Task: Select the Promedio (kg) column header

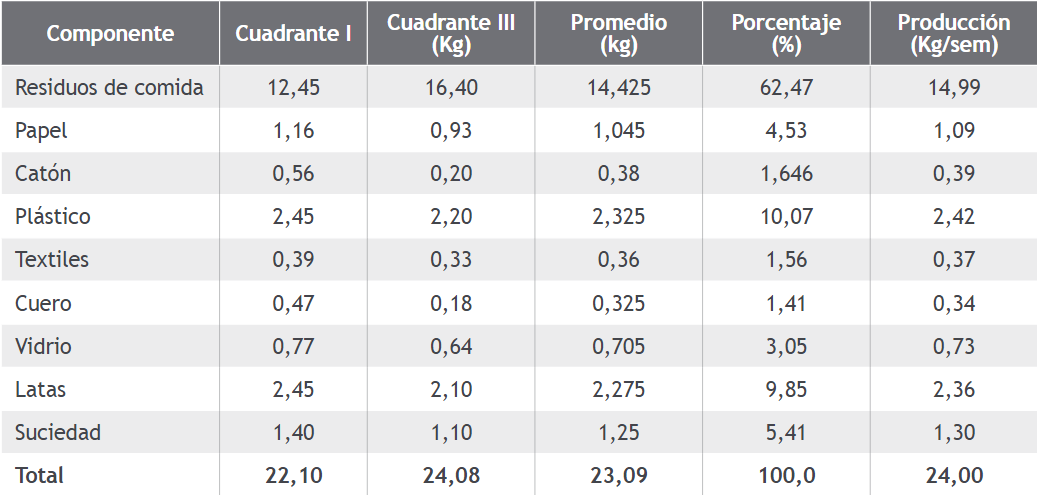Action: tap(618, 33)
